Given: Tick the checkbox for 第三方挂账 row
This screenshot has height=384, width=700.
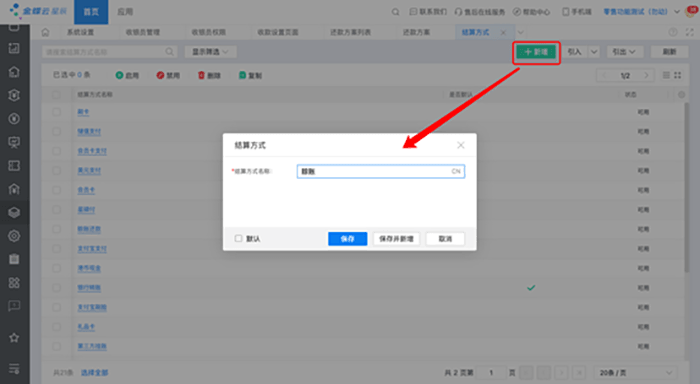Looking at the screenshot, I should 56,346.
